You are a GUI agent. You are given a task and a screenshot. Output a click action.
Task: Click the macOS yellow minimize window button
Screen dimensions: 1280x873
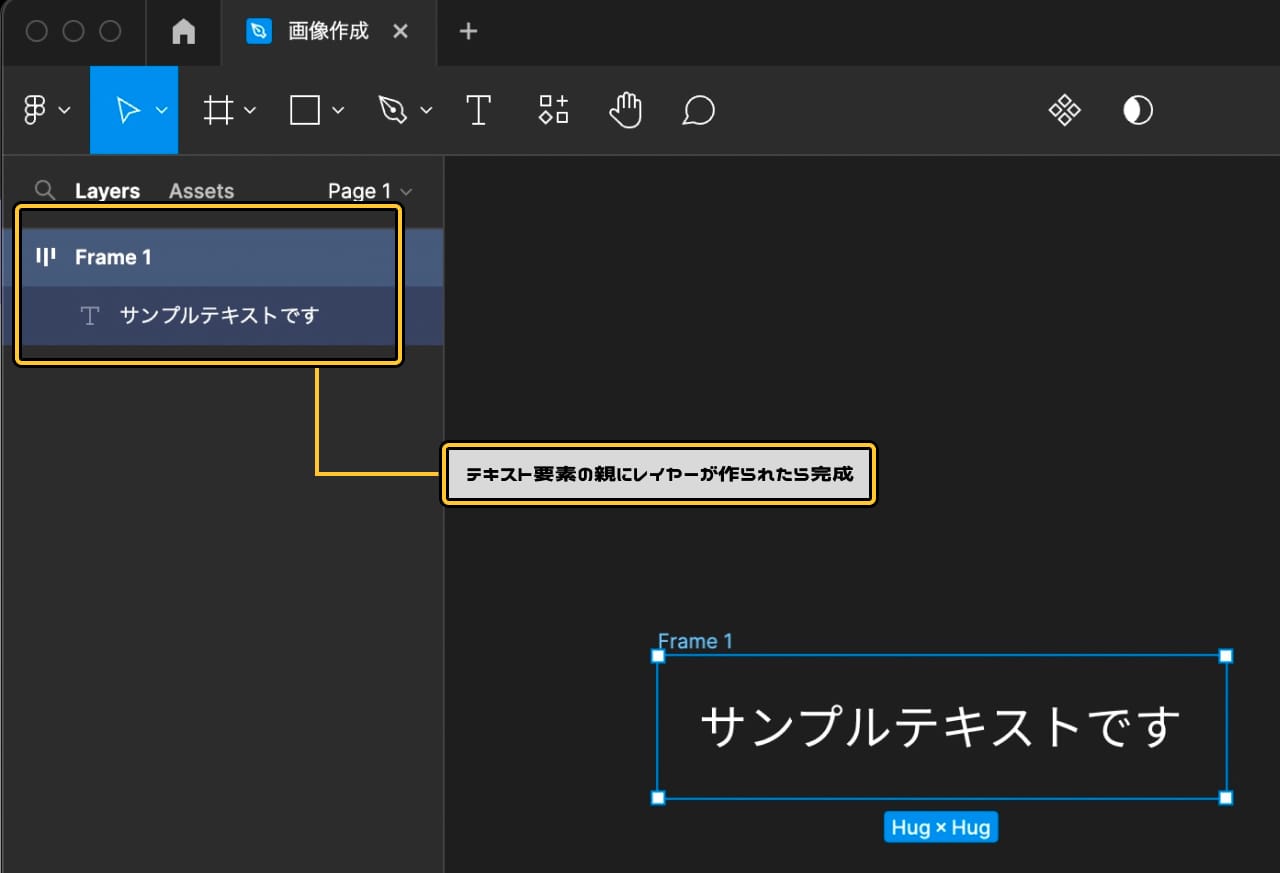tap(73, 32)
